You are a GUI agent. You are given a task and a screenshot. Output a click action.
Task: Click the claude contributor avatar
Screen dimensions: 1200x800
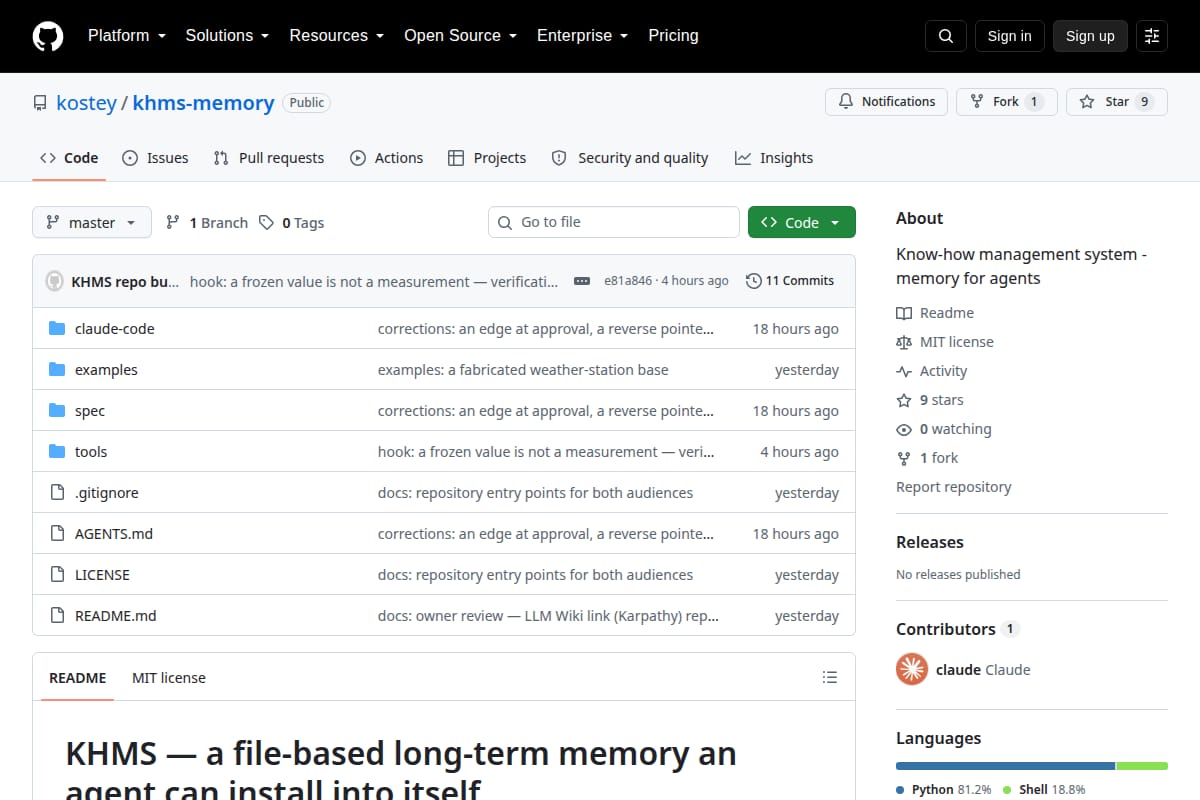pyautogui.click(x=912, y=670)
